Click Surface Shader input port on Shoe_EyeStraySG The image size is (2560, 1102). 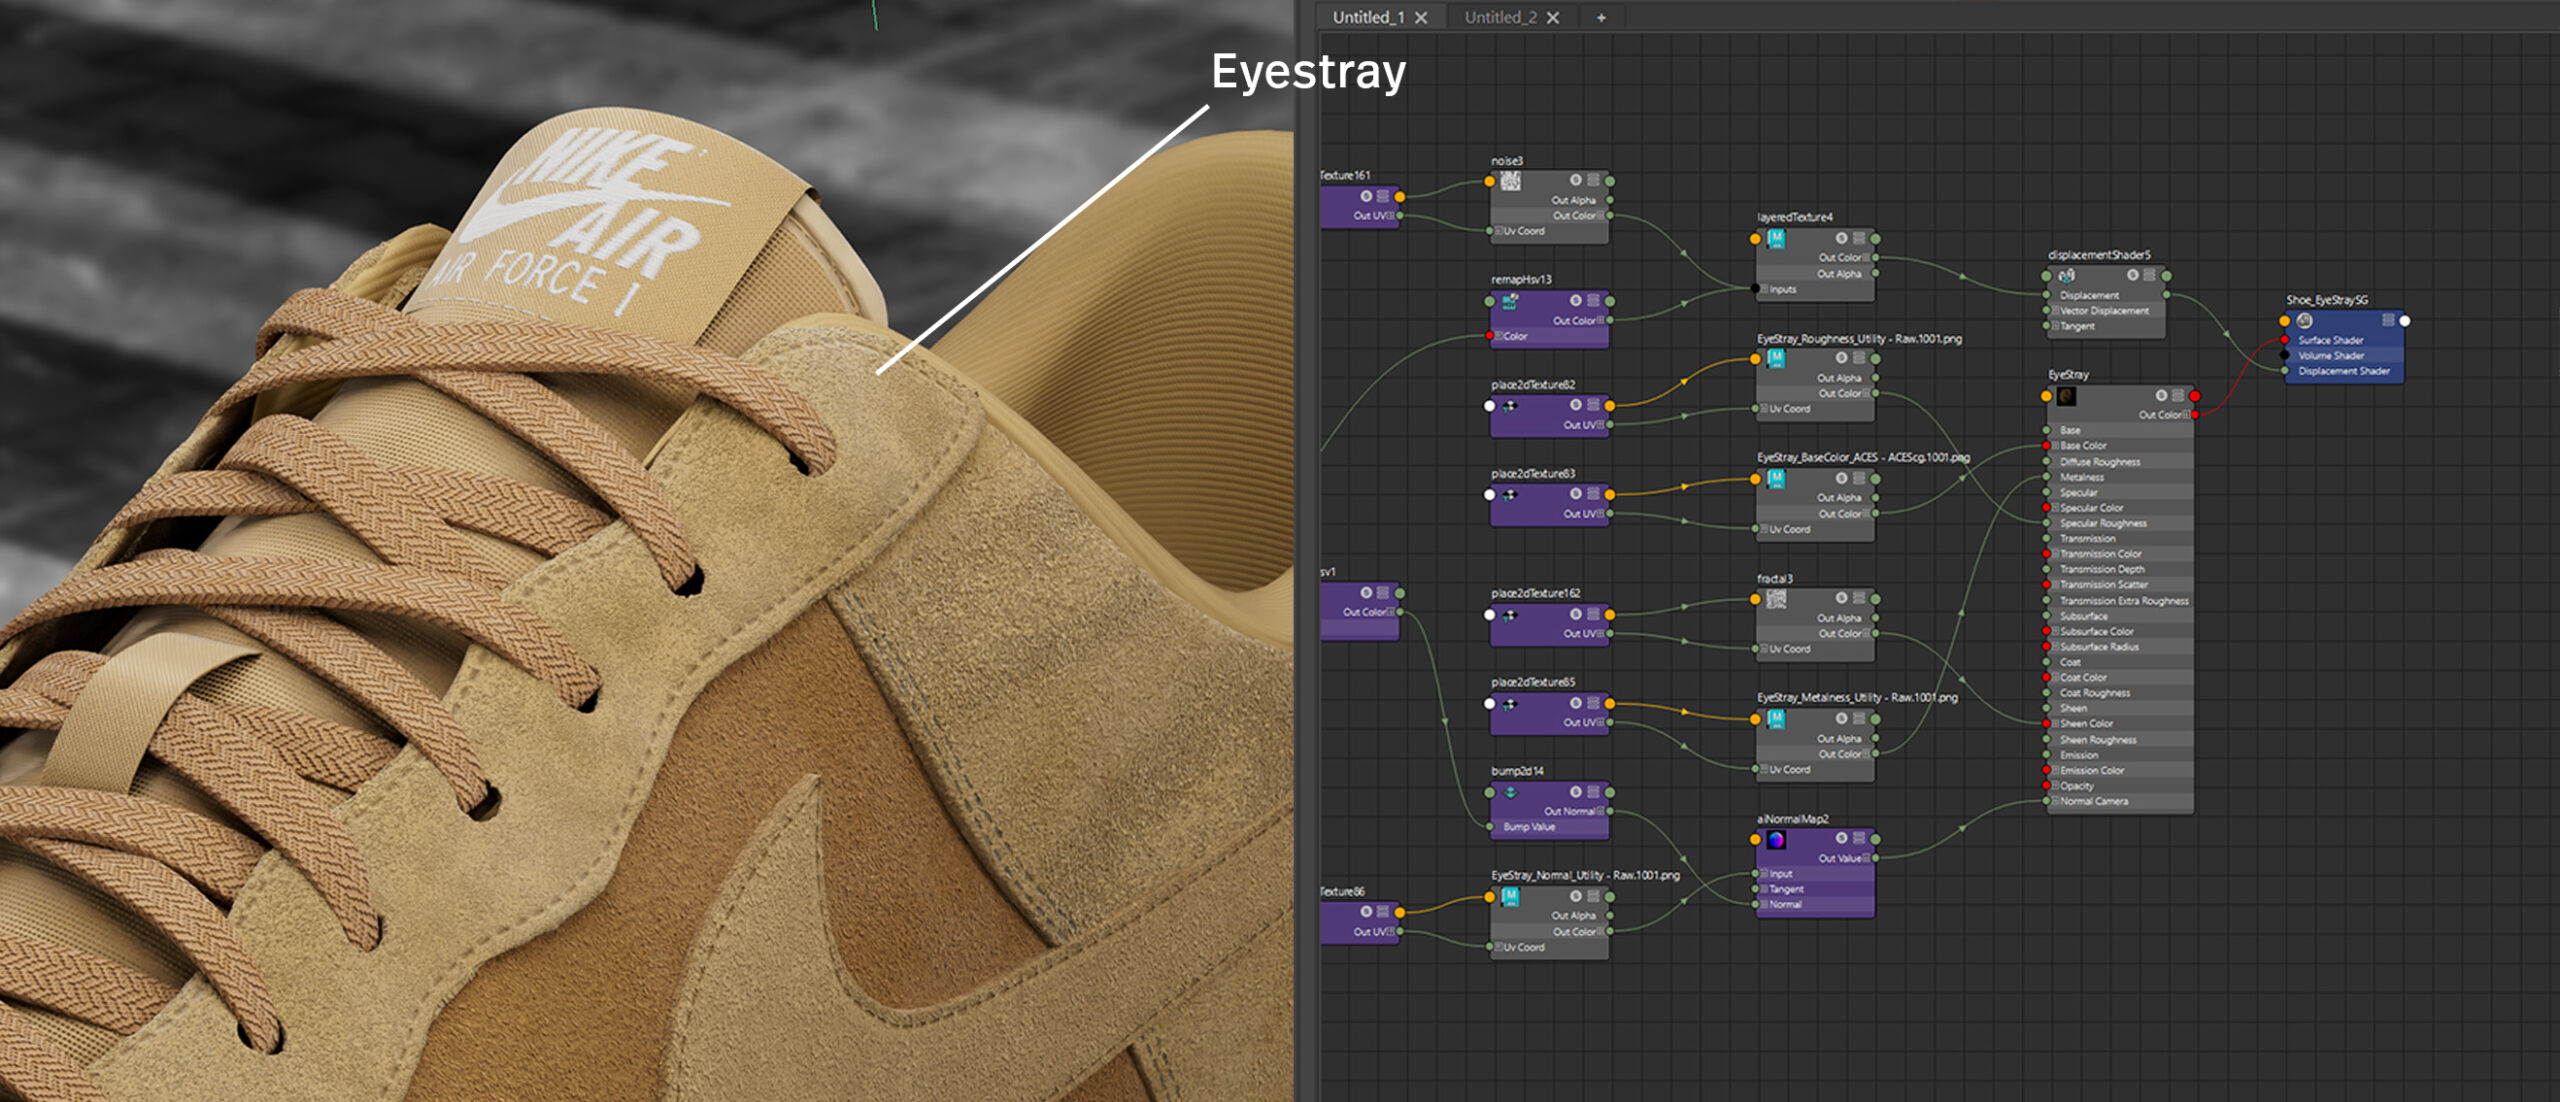[2285, 340]
